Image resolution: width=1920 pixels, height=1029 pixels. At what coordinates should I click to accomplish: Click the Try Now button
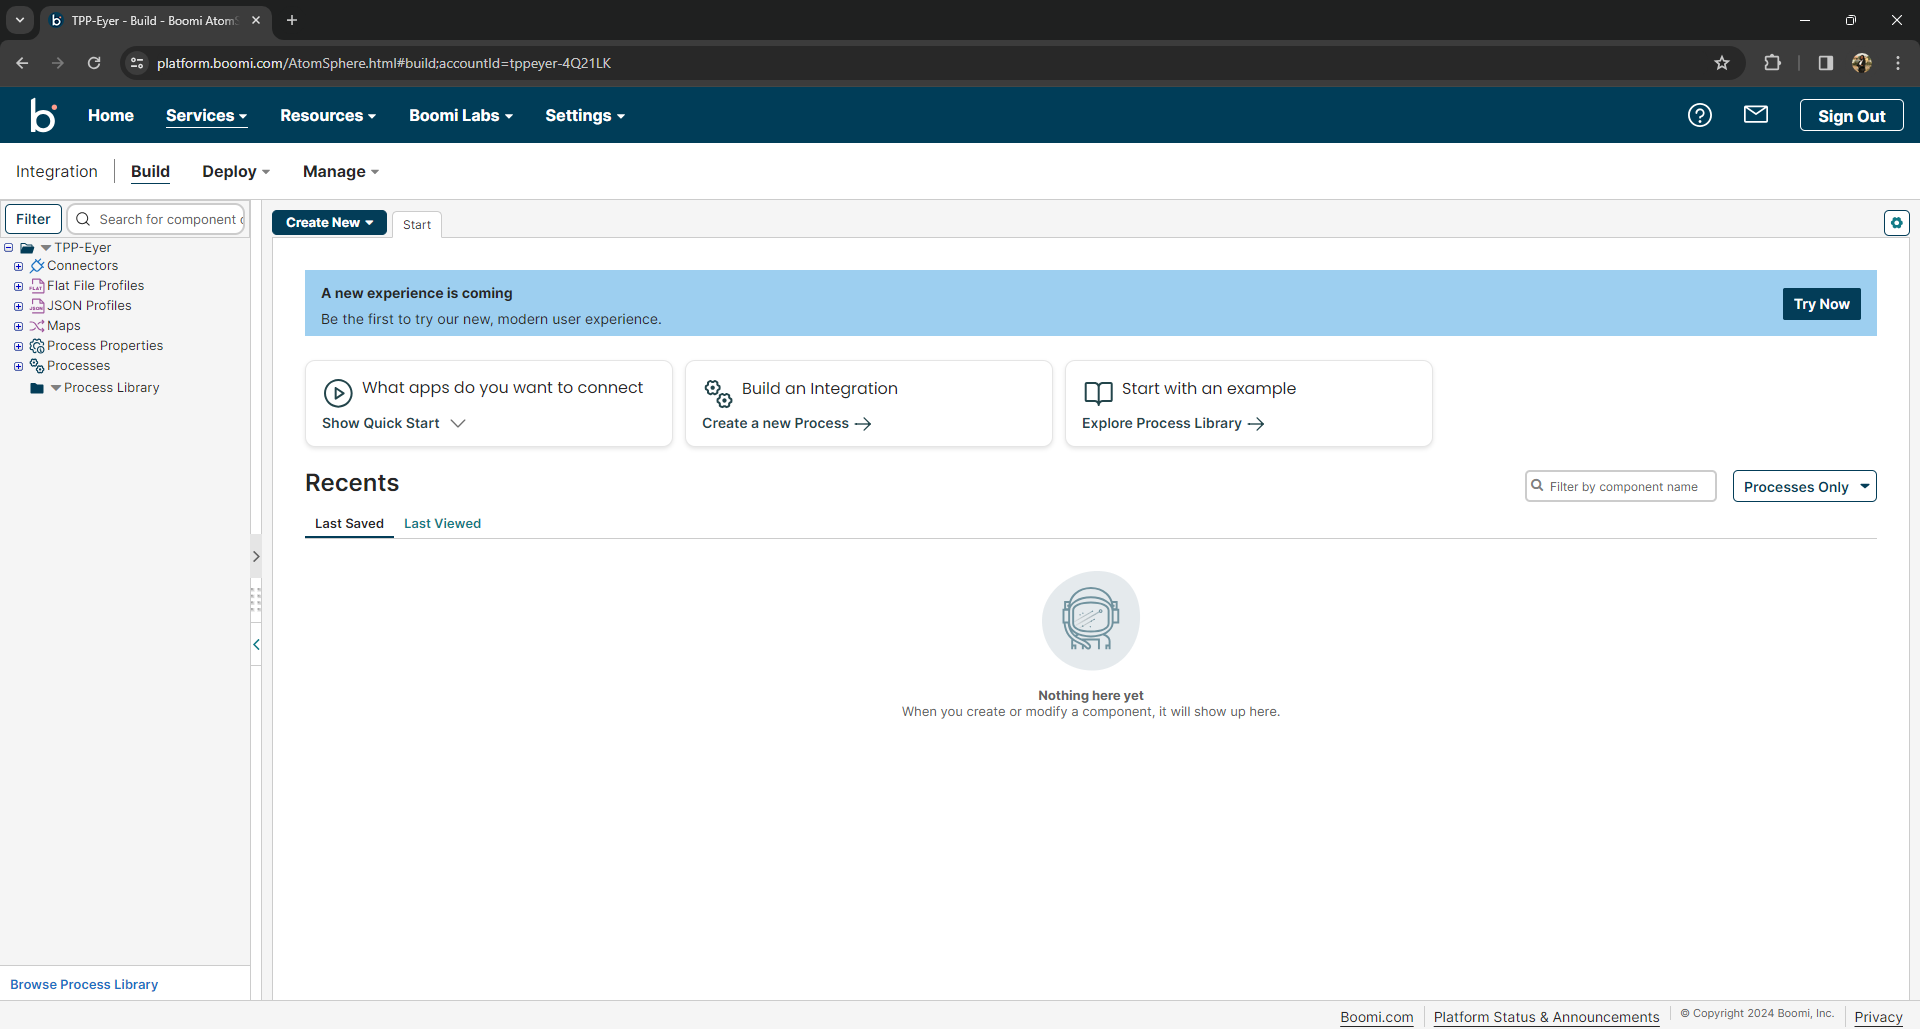pos(1822,303)
